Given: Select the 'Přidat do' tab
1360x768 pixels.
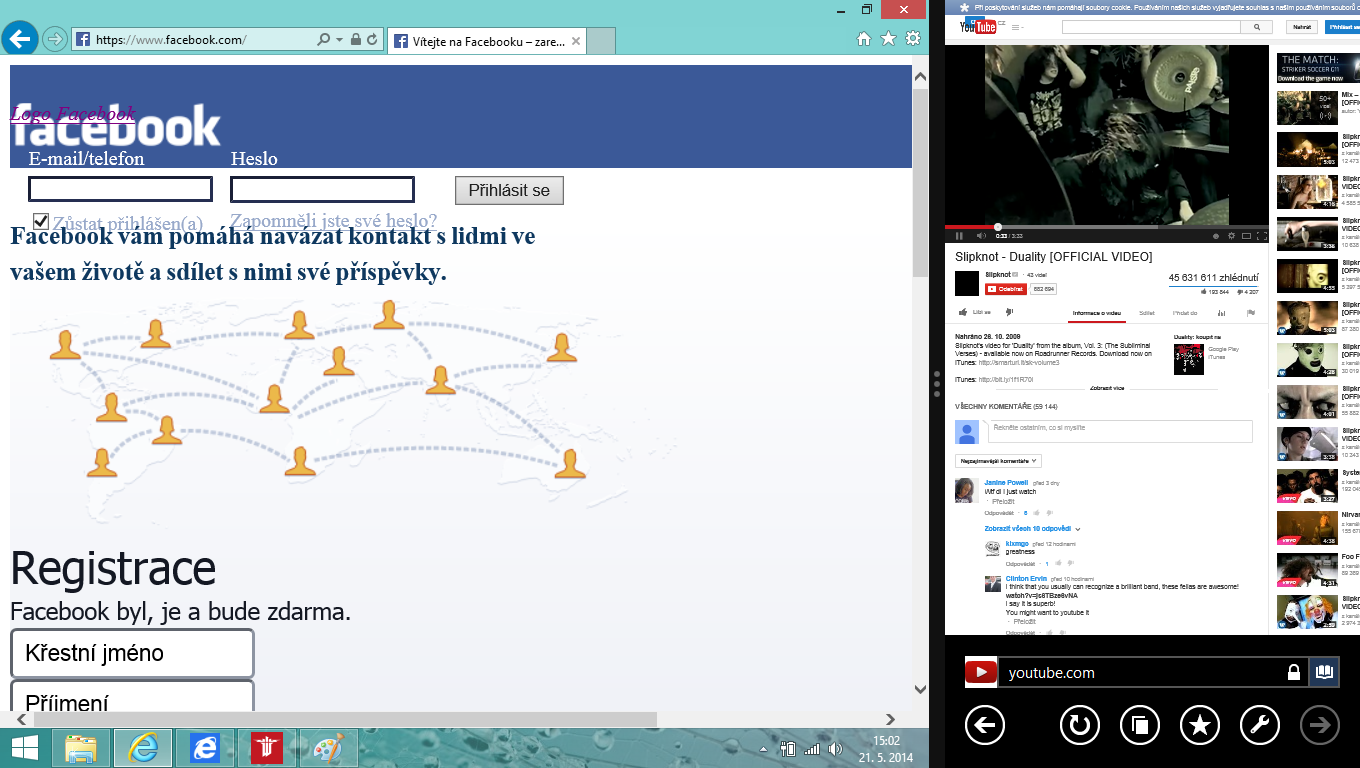Looking at the screenshot, I should click(1185, 313).
